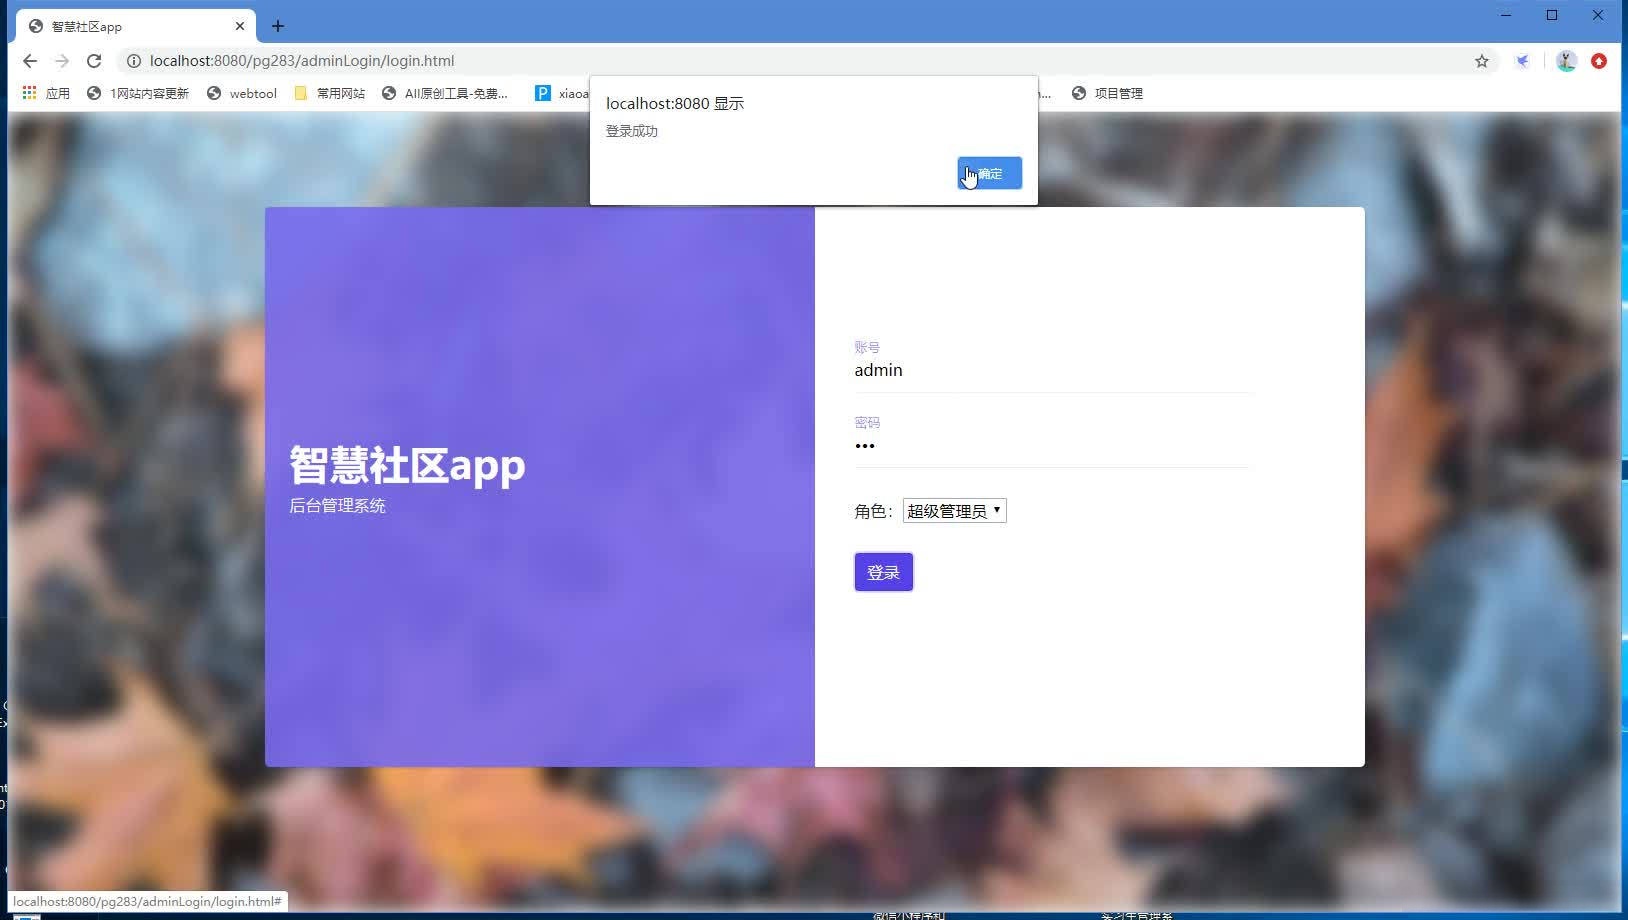Bookmark this page with the star icon
The image size is (1628, 920).
pyautogui.click(x=1482, y=61)
